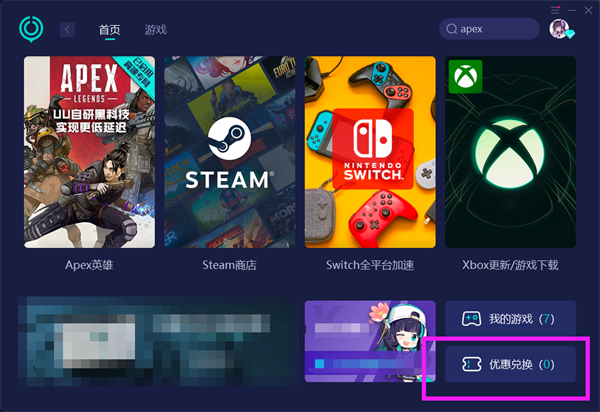Click the Apex英雄 label
The height and width of the screenshot is (412, 600).
(x=89, y=265)
